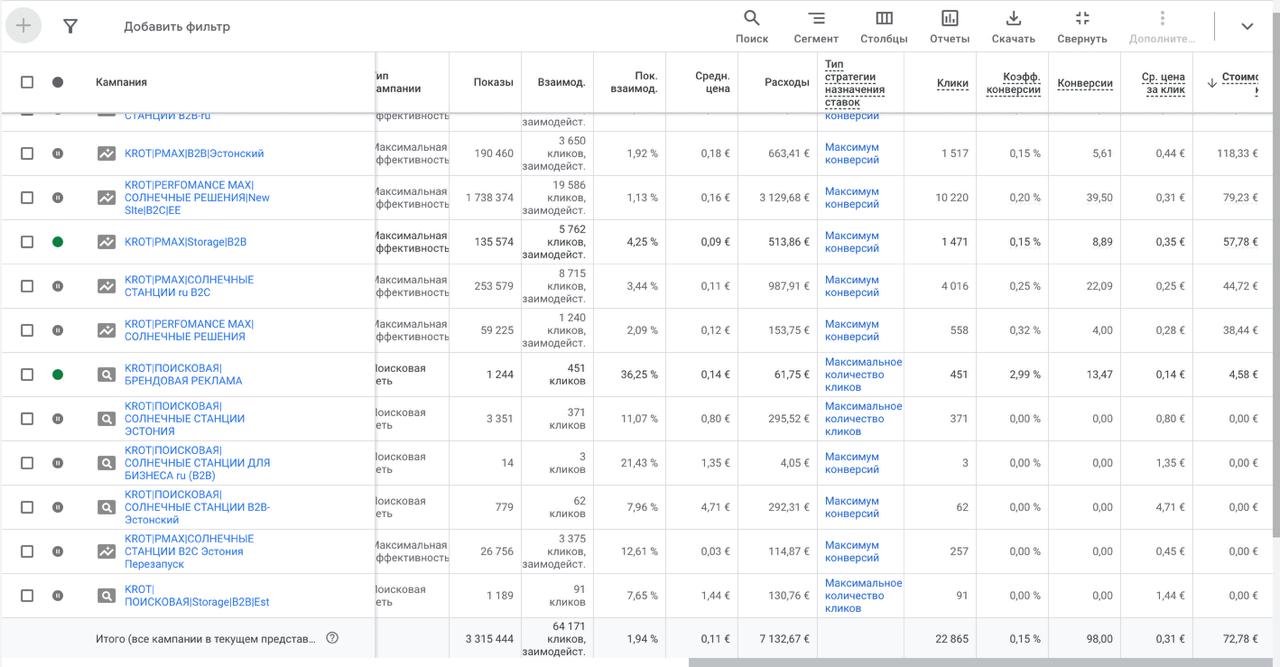The height and width of the screenshot is (667, 1280).
Task: Click the Добавить фильтр input field
Action: click(177, 27)
